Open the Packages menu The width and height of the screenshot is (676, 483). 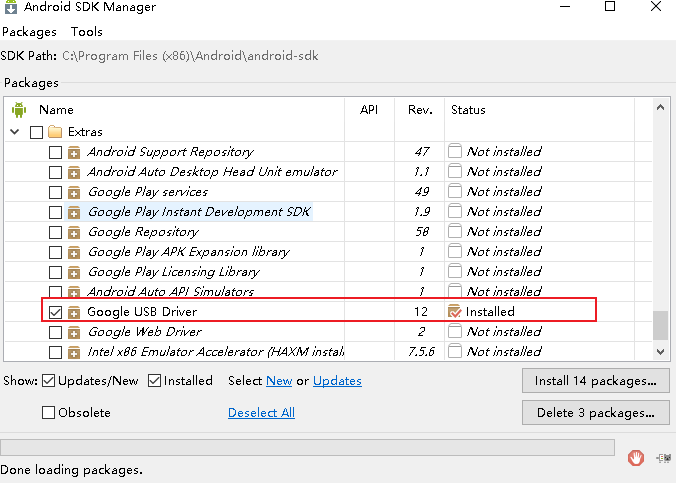point(29,32)
